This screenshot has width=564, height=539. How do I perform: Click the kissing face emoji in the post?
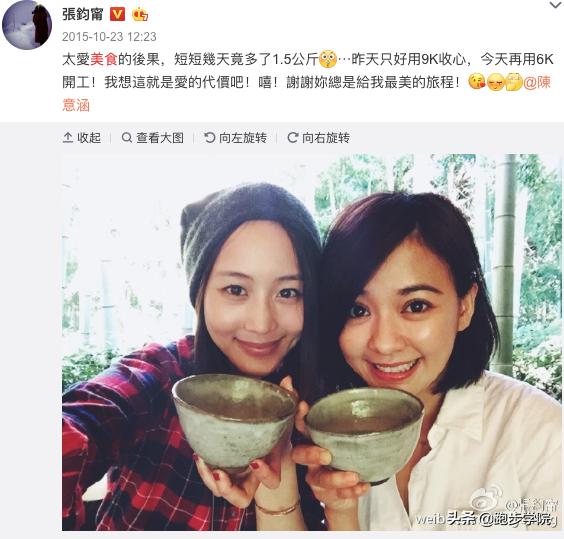[x=477, y=82]
